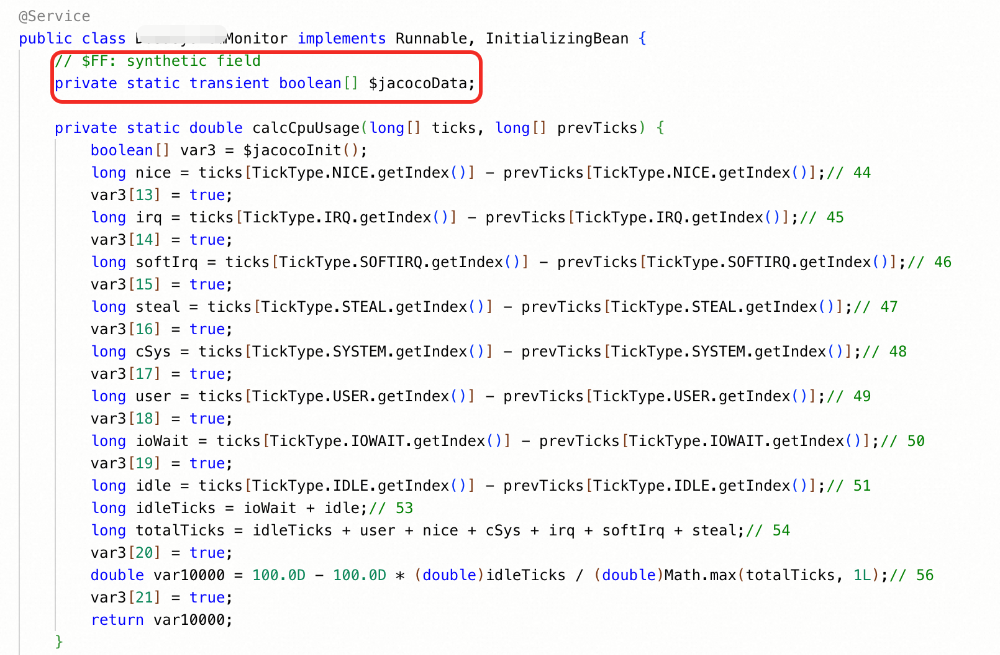The width and height of the screenshot is (1000, 655).
Task: Click the totalTicks variable declaration
Action: click(x=440, y=531)
